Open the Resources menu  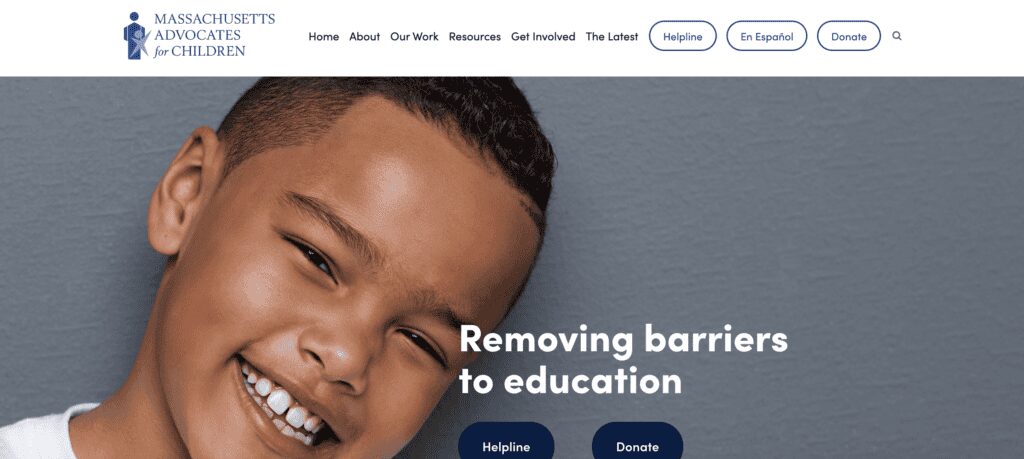point(475,37)
